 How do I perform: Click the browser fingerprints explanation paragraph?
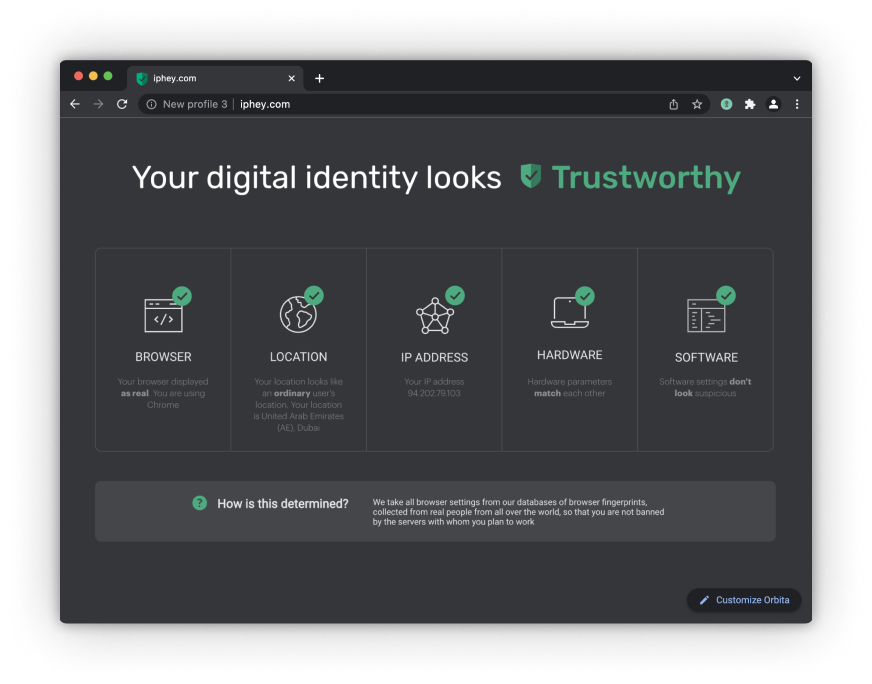pos(518,512)
